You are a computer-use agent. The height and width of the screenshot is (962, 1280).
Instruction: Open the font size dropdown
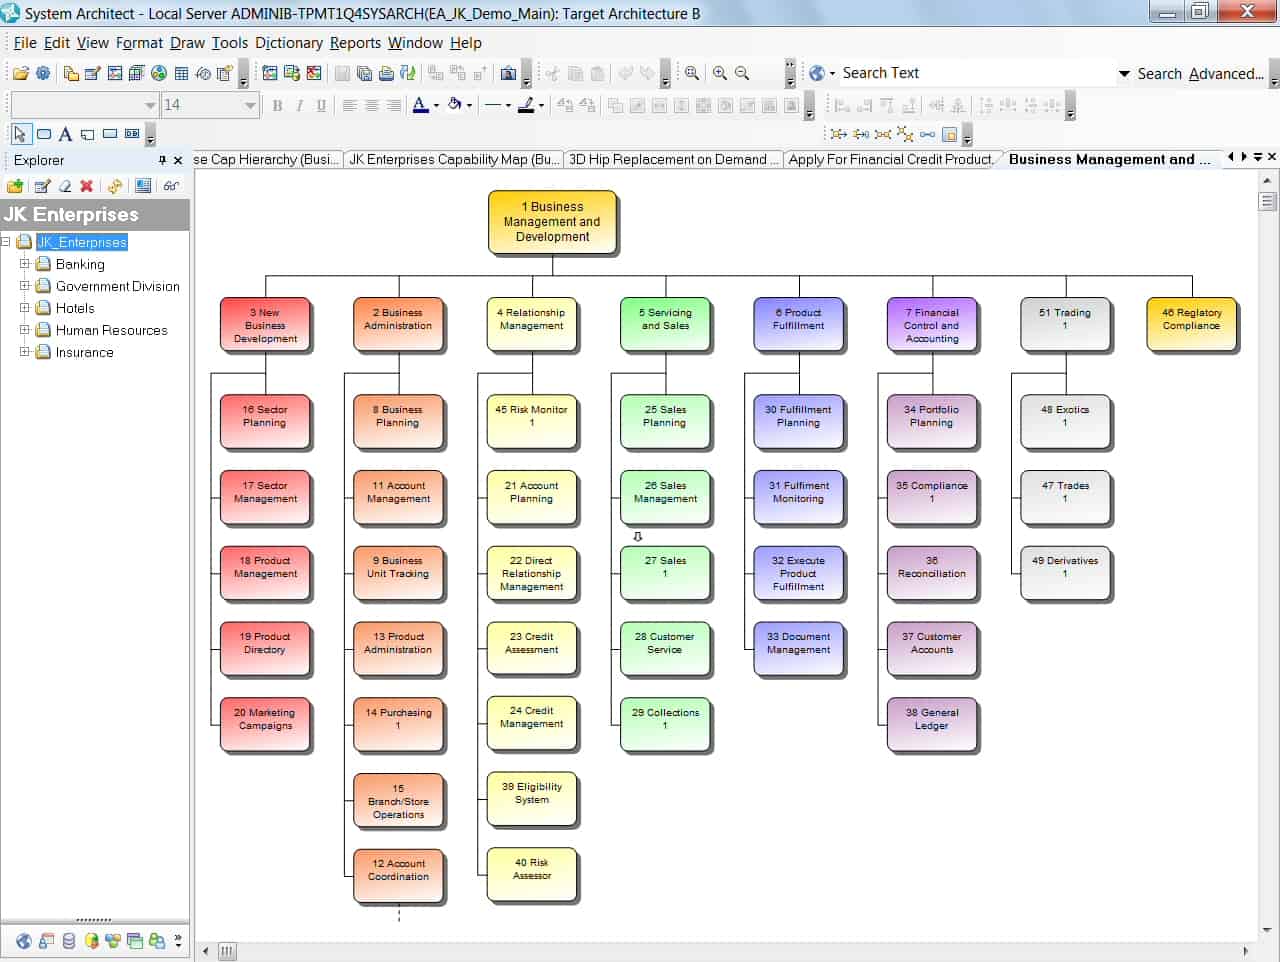coord(250,105)
